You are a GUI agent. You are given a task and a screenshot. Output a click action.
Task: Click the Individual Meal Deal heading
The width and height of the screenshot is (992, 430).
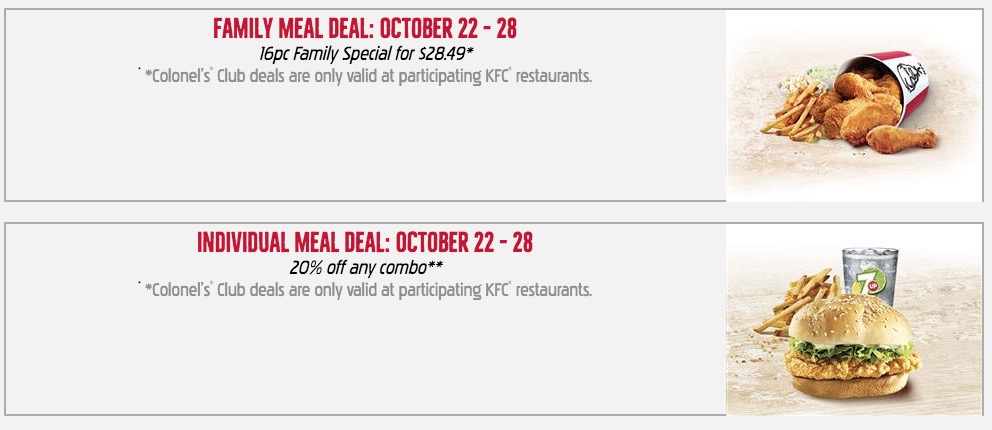point(364,242)
